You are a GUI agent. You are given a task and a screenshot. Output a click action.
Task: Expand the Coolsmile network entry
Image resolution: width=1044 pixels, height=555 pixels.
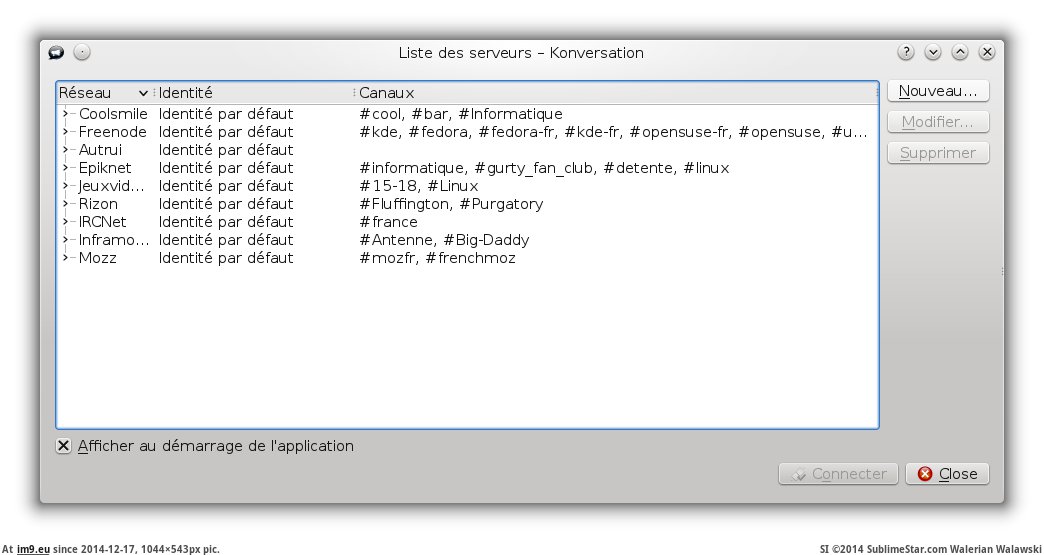point(66,114)
